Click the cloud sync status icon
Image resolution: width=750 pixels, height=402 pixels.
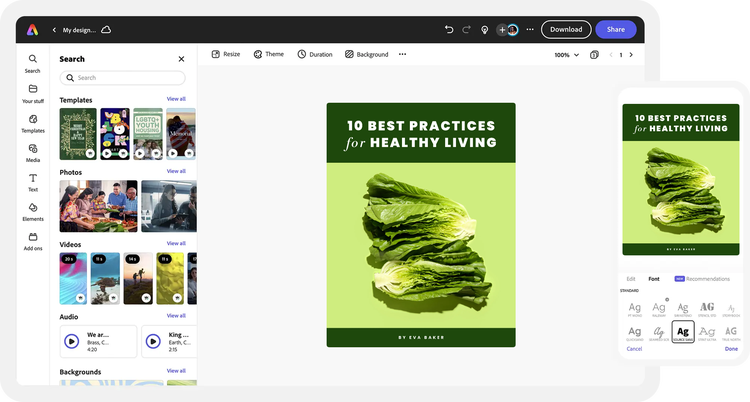[x=106, y=30]
